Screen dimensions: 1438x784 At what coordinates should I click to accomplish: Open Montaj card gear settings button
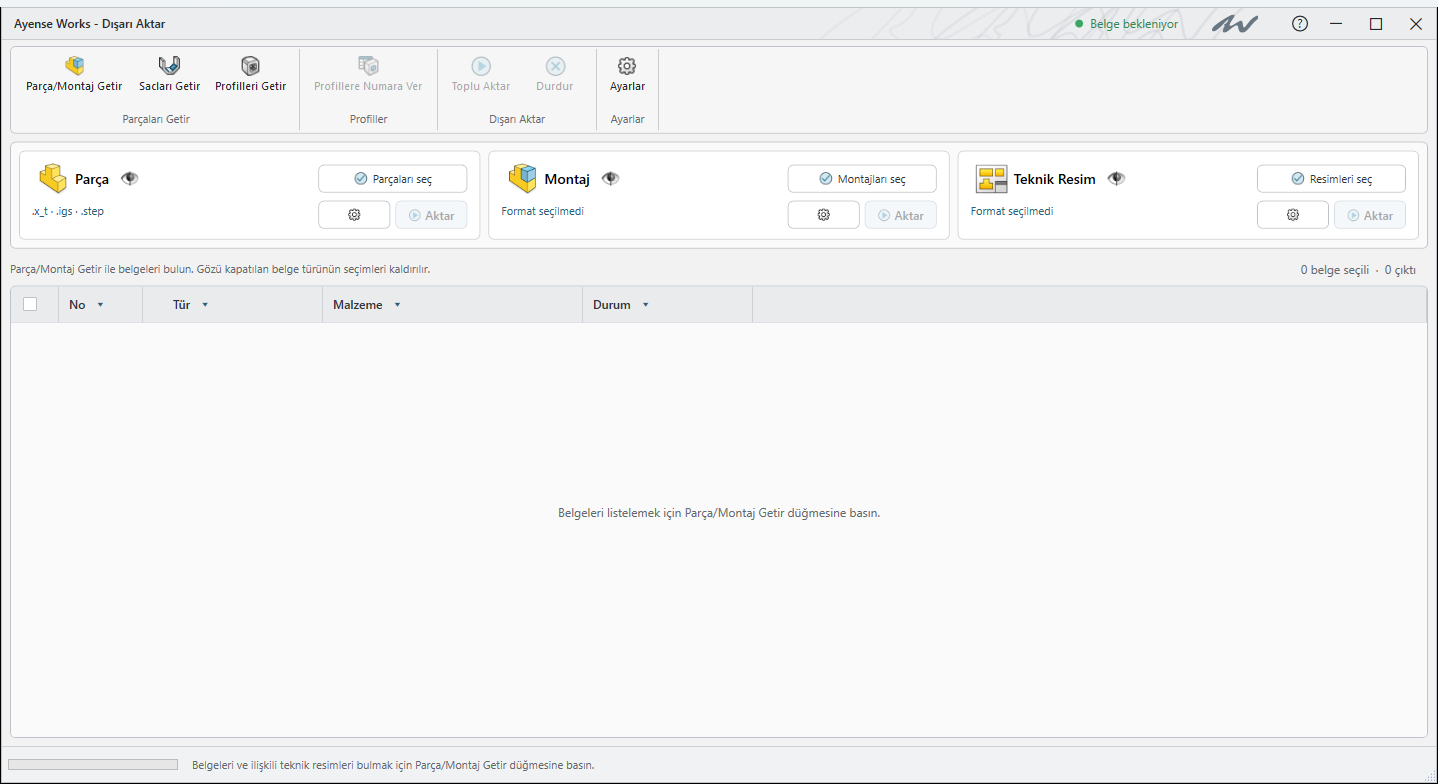pos(824,215)
